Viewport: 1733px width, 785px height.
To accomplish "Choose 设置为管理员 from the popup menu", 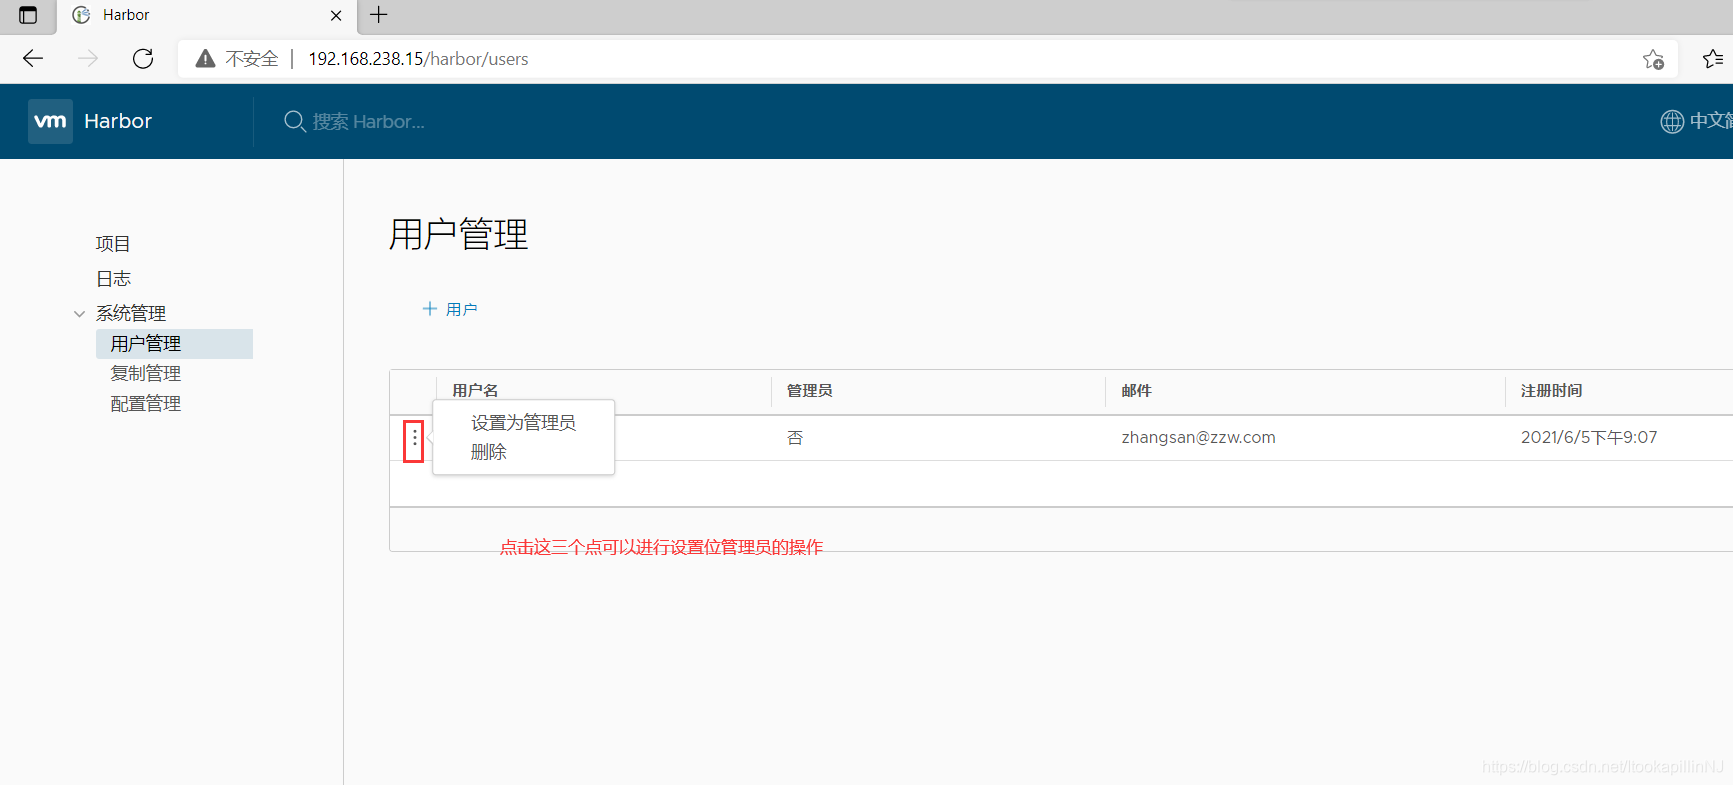I will pyautogui.click(x=523, y=423).
